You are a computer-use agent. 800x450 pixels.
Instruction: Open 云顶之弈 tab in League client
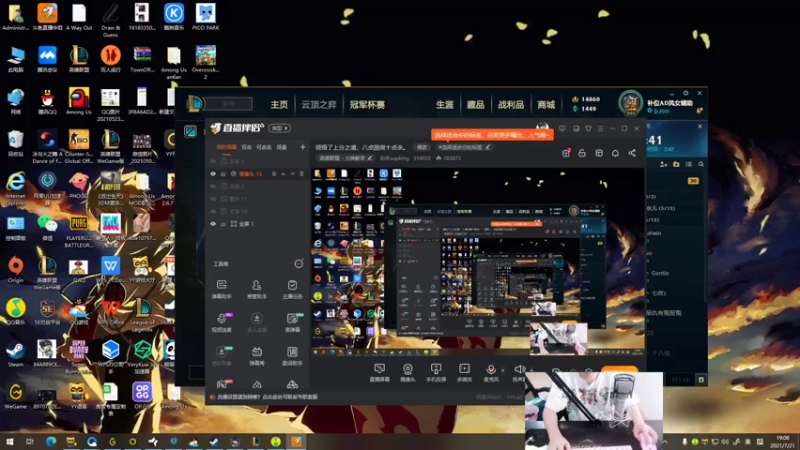click(x=319, y=105)
